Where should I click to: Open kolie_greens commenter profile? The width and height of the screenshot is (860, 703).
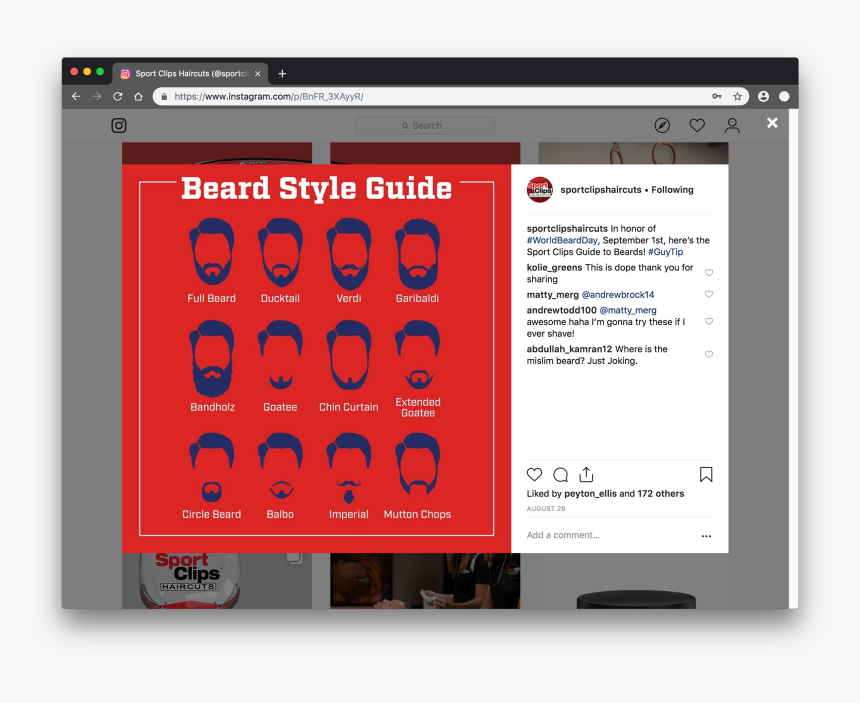[x=554, y=268]
